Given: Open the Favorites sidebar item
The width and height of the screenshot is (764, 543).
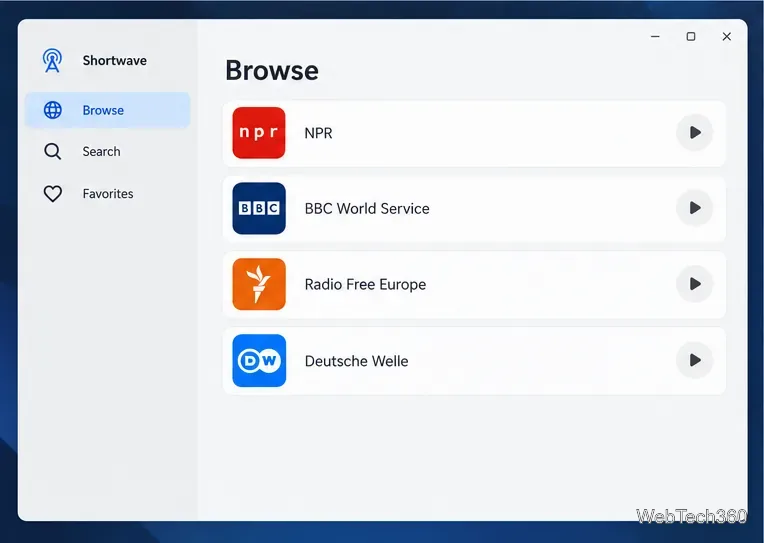Looking at the screenshot, I should pos(108,194).
